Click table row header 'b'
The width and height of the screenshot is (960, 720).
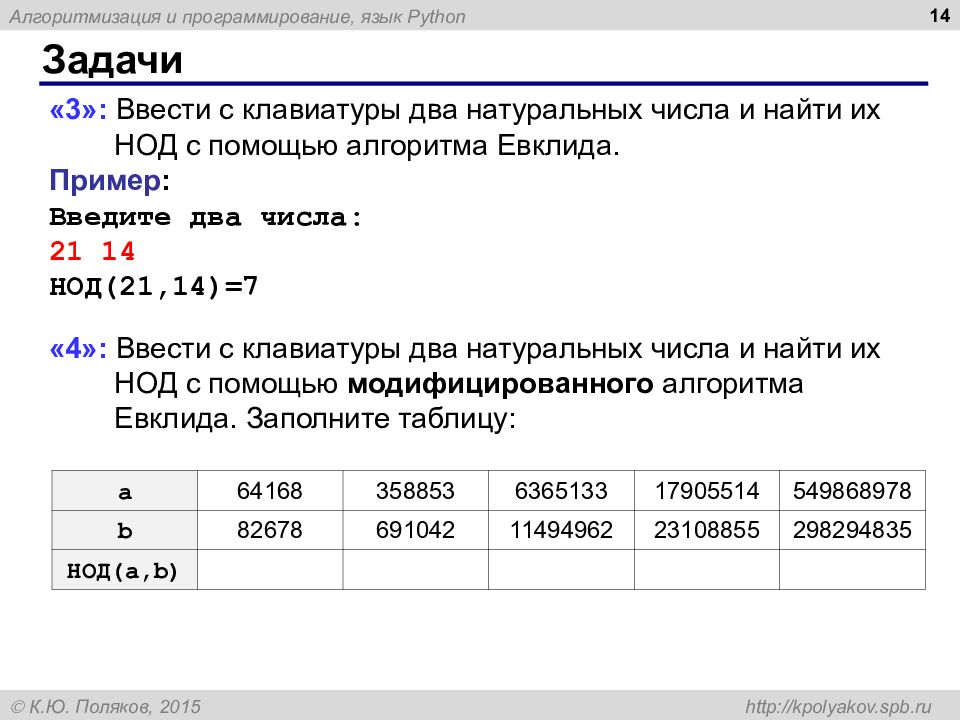coord(124,530)
